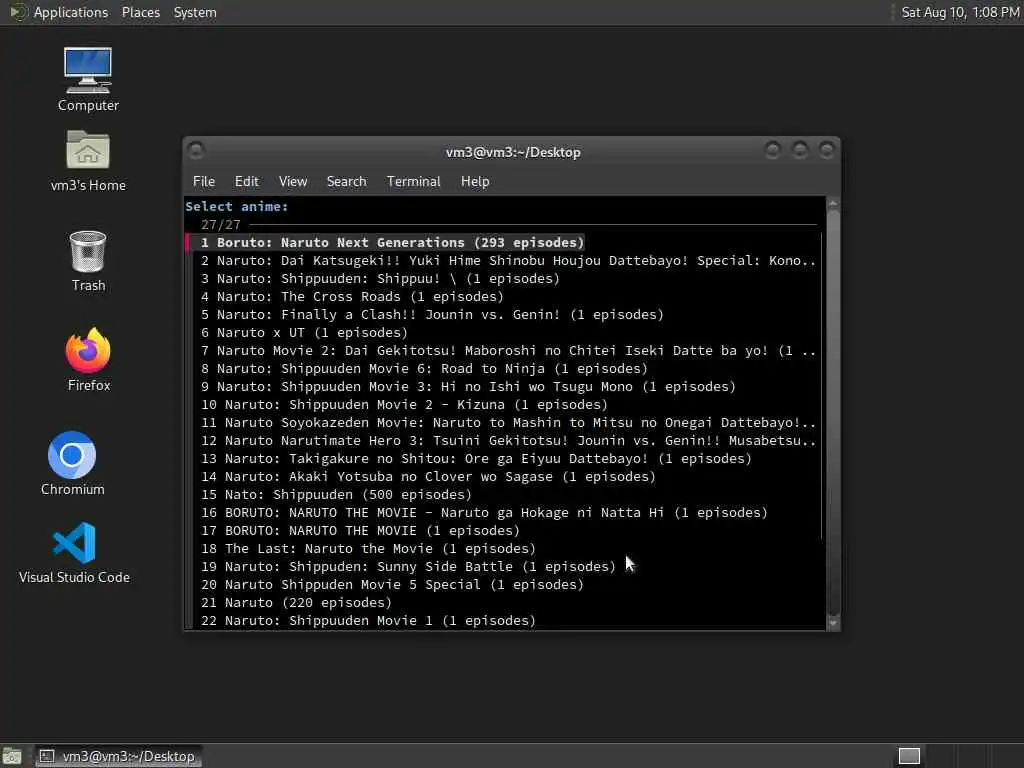Select Naruto x UT entry
The width and height of the screenshot is (1024, 768).
click(304, 332)
